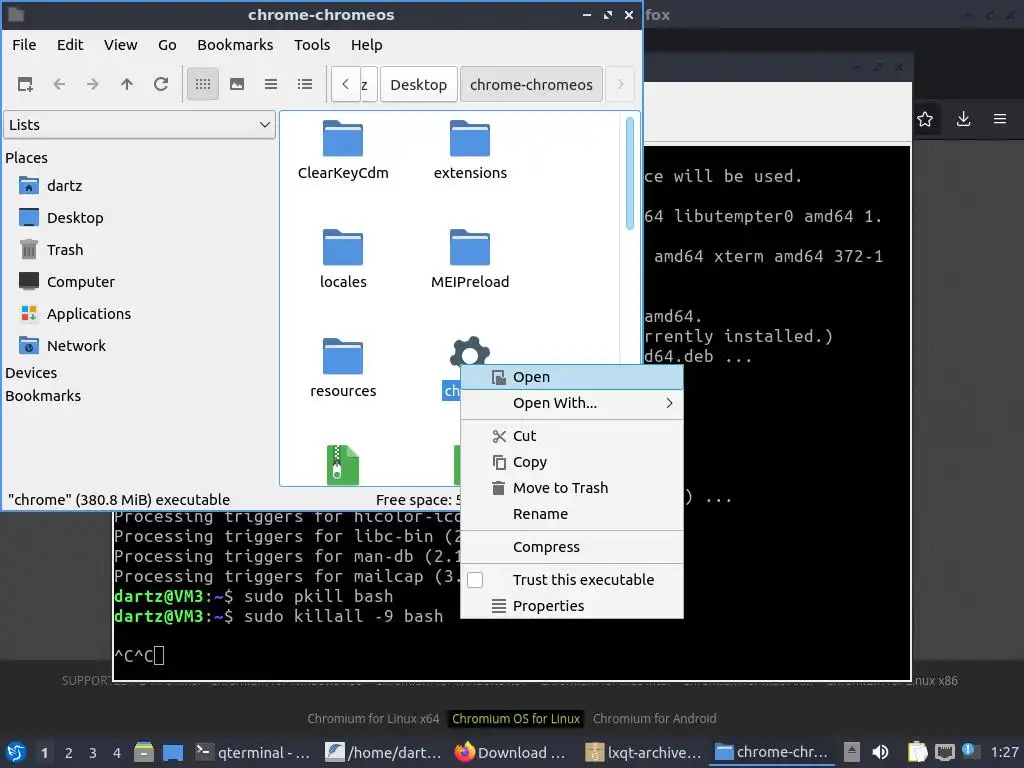The width and height of the screenshot is (1024, 768).
Task: Open the clipboard tray icon
Action: click(917, 752)
